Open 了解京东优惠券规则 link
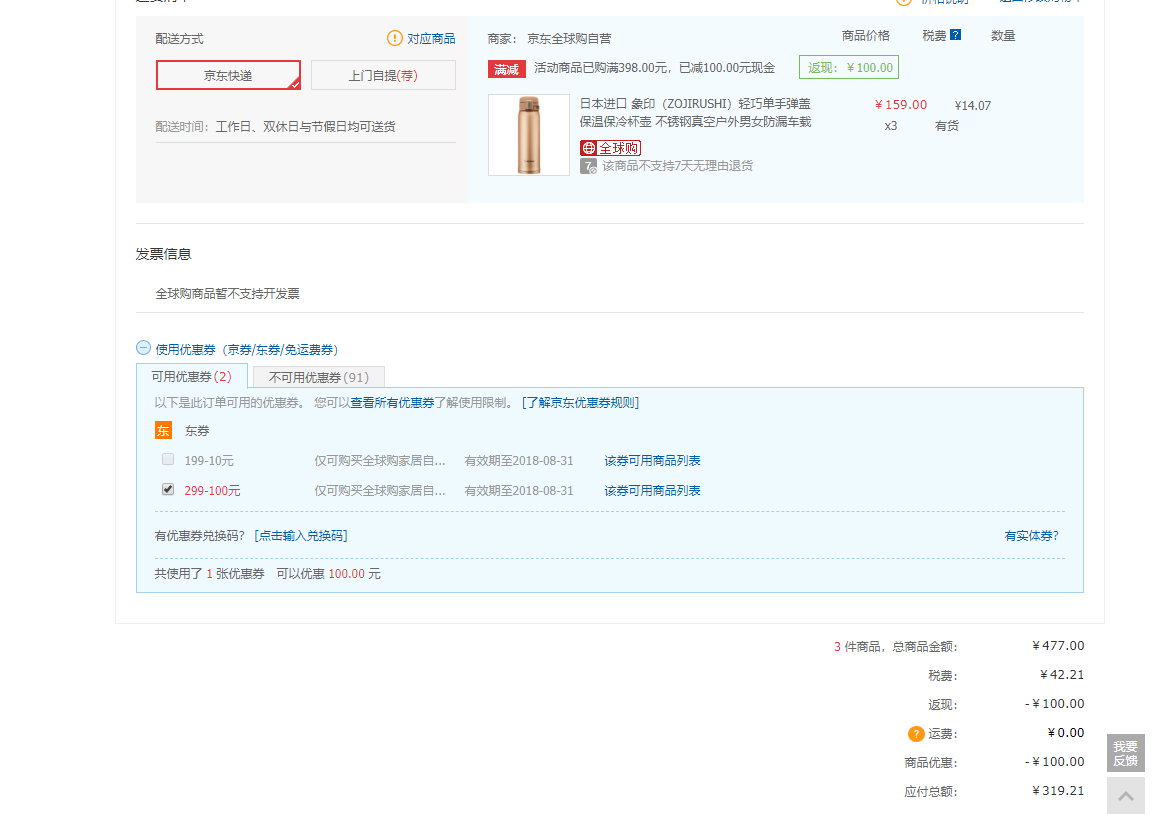 pyautogui.click(x=581, y=403)
